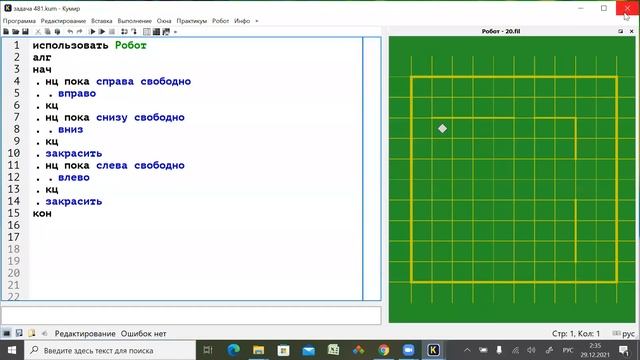640x360 pixels.
Task: Close the Robot field panel
Action: pyautogui.click(x=631, y=31)
